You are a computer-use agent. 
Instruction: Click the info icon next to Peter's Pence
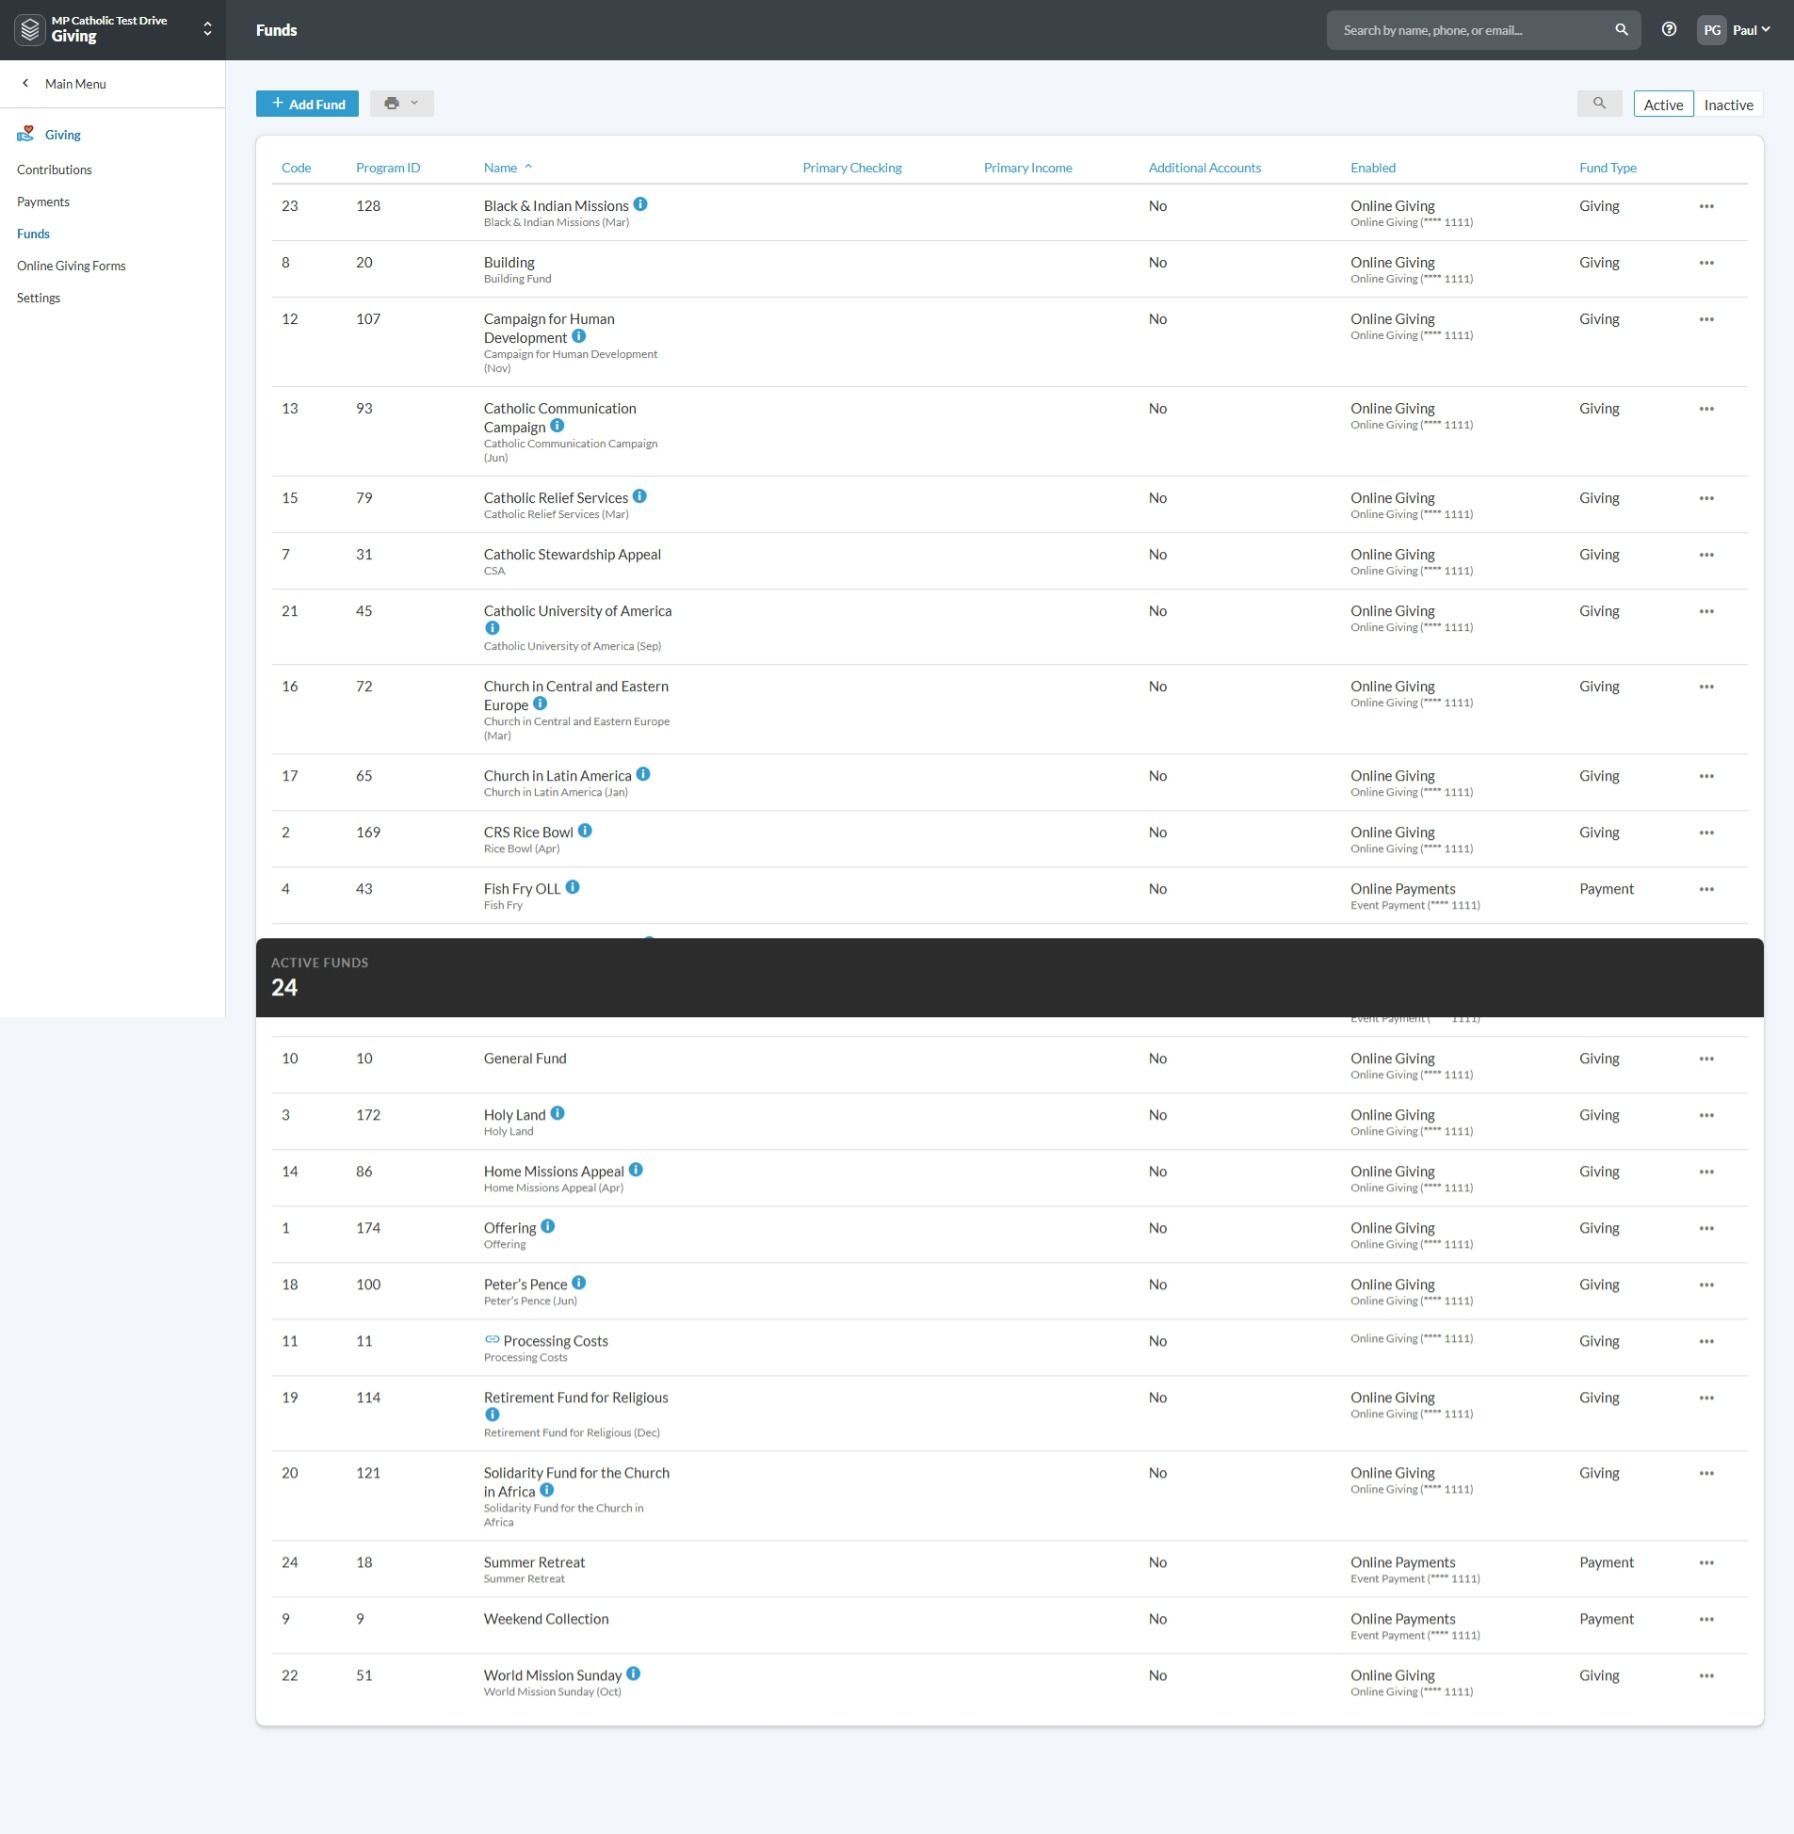pyautogui.click(x=579, y=1283)
